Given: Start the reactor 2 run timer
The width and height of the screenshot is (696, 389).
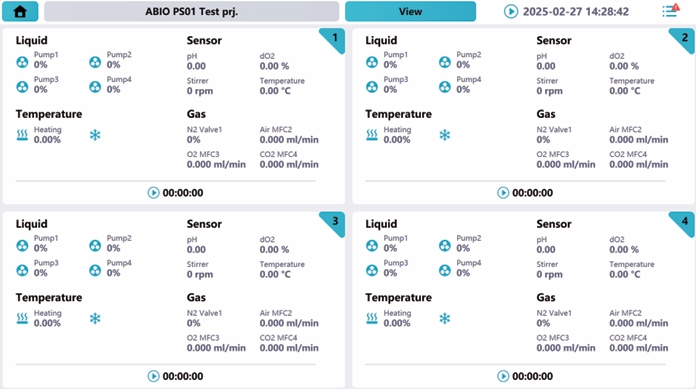Looking at the screenshot, I should click(503, 193).
